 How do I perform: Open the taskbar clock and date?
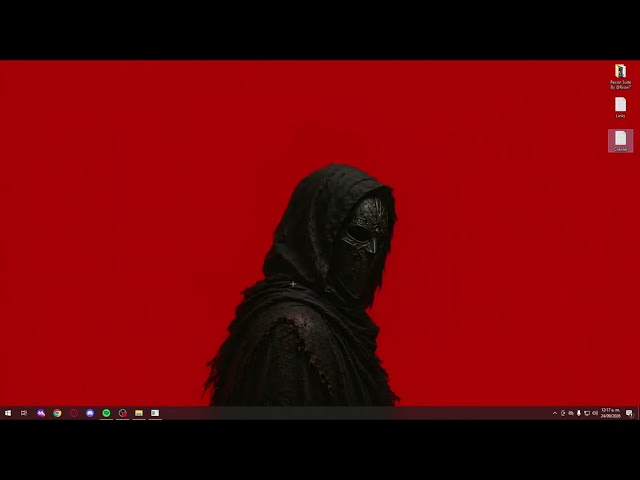click(611, 413)
